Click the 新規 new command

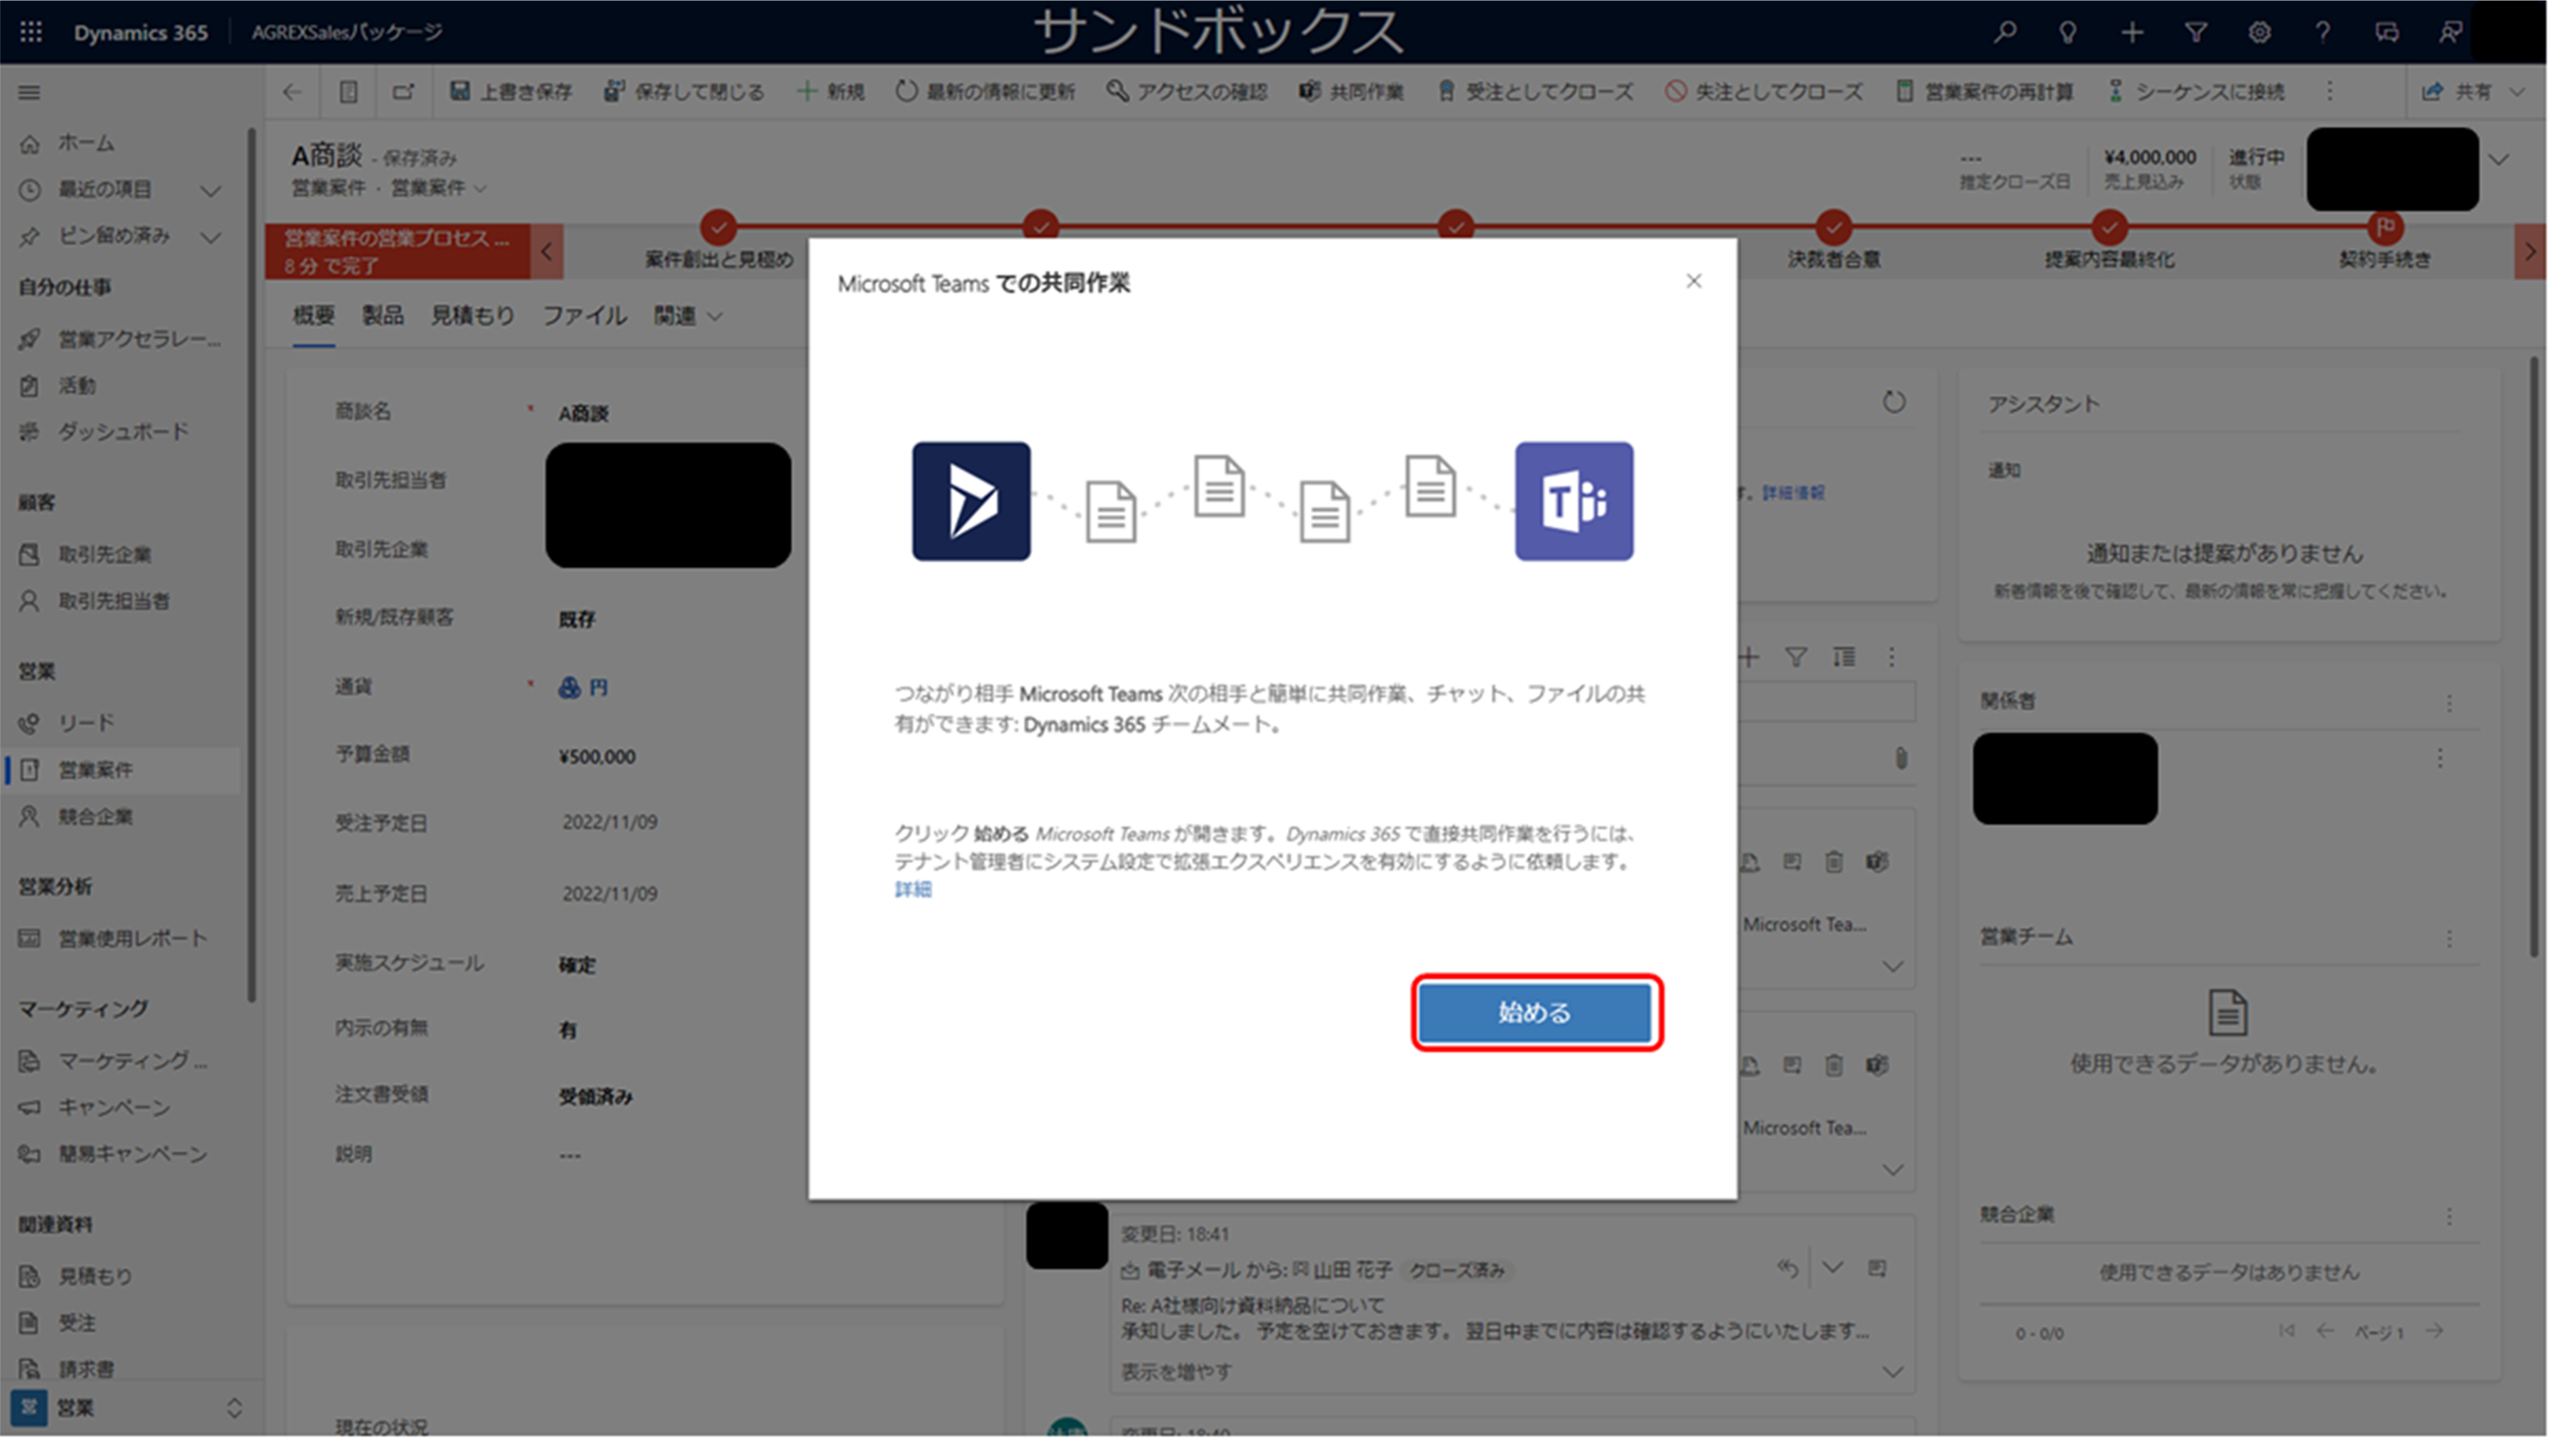pos(830,92)
